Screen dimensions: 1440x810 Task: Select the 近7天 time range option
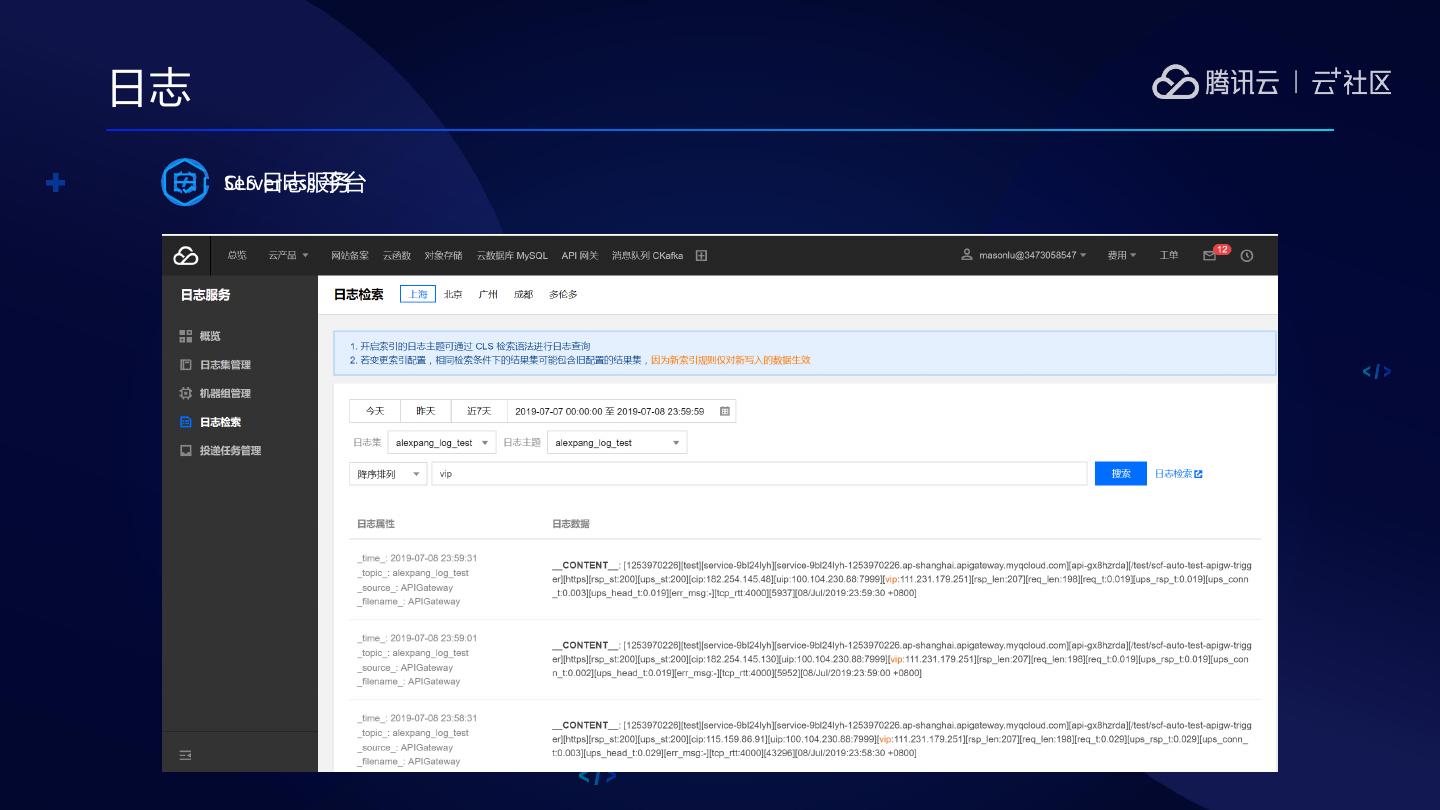[x=479, y=411]
